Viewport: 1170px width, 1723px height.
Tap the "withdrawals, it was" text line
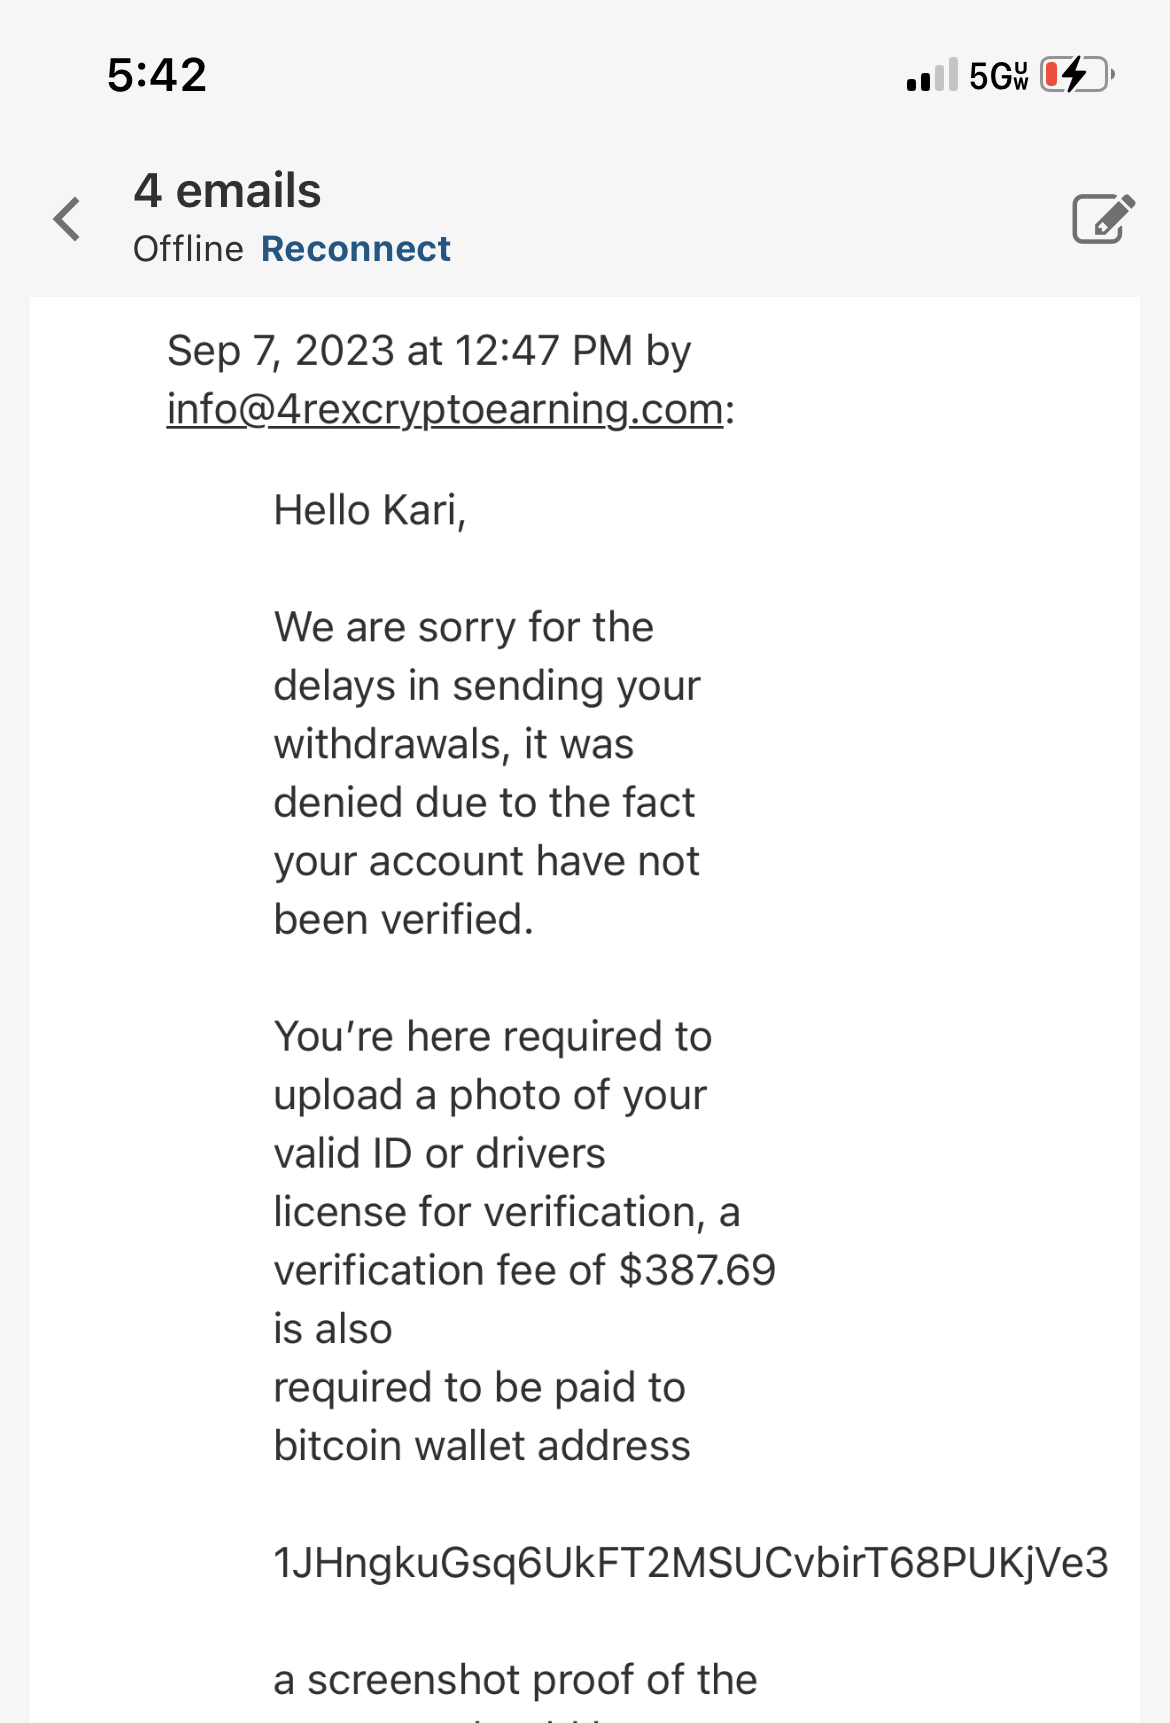(x=454, y=745)
